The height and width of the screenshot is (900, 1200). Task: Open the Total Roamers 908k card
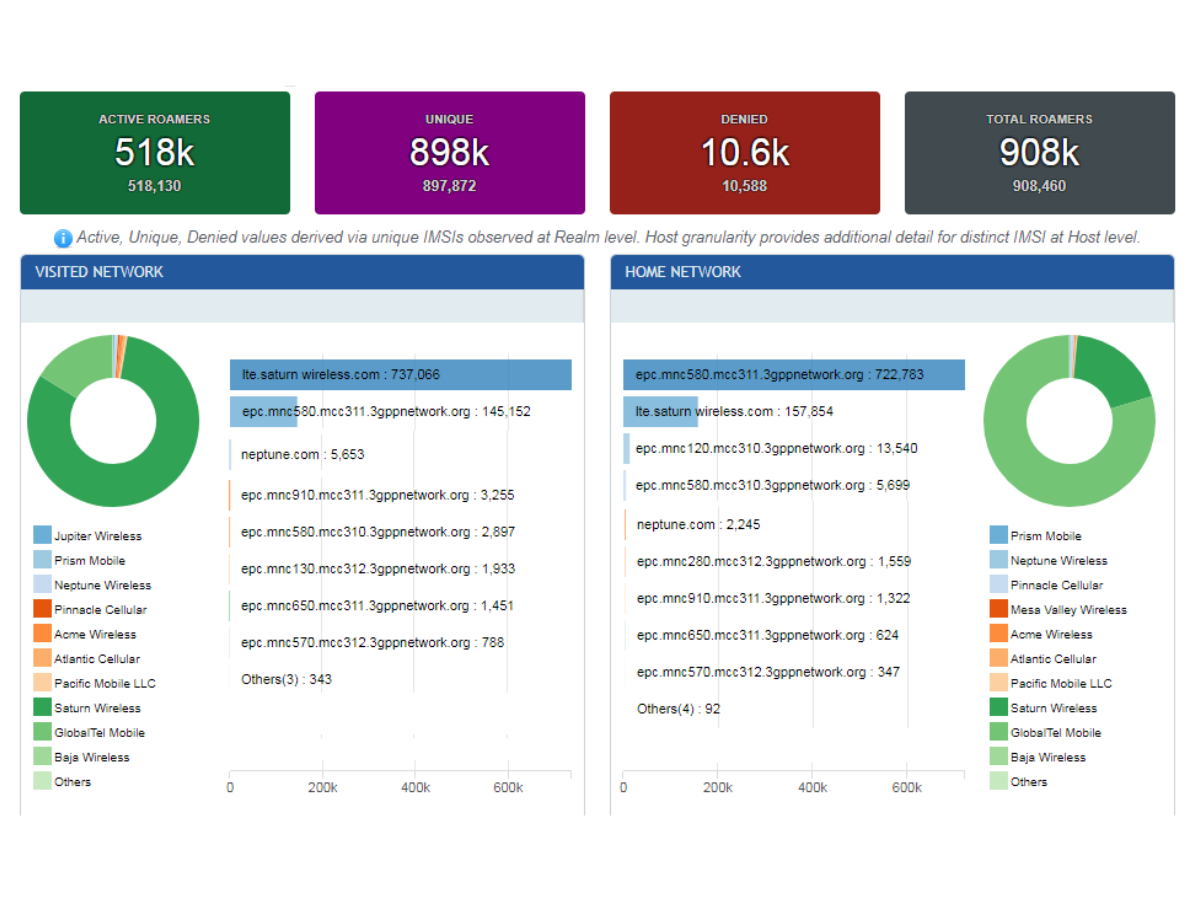click(x=1040, y=153)
